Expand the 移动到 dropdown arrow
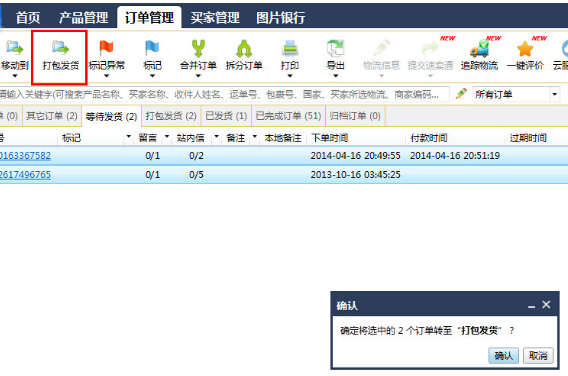Image resolution: width=568 pixels, height=376 pixels. (x=14, y=76)
